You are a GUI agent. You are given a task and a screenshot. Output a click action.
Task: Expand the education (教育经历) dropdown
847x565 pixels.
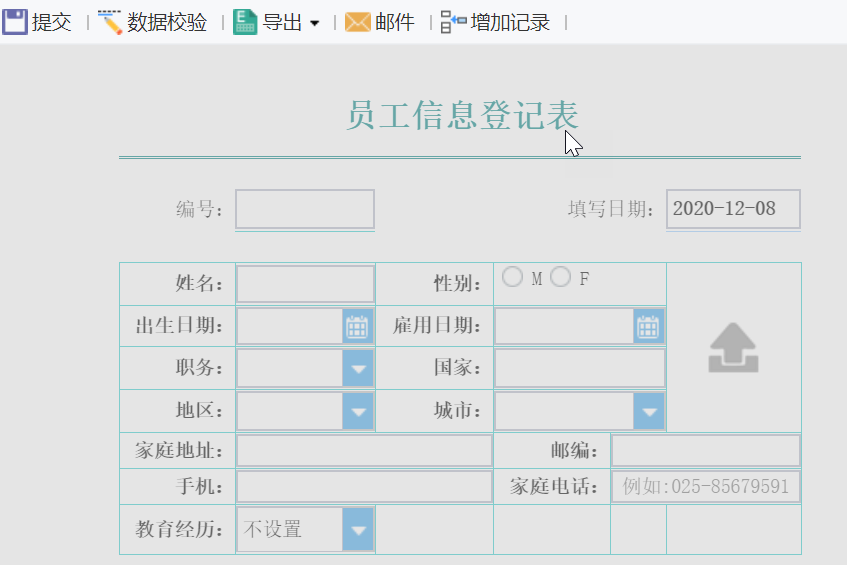tap(358, 530)
